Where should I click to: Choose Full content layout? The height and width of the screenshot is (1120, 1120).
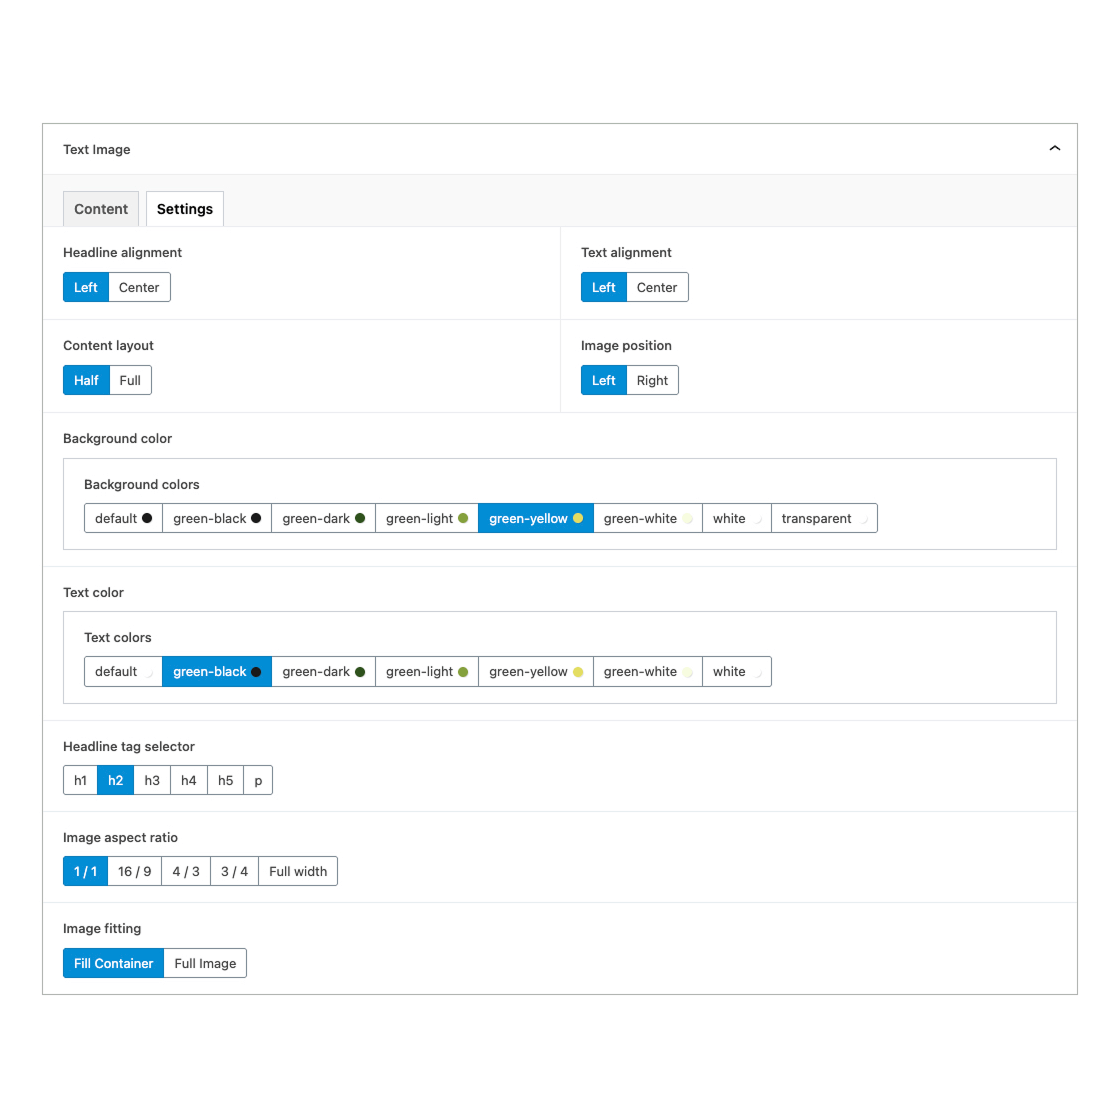[130, 381]
